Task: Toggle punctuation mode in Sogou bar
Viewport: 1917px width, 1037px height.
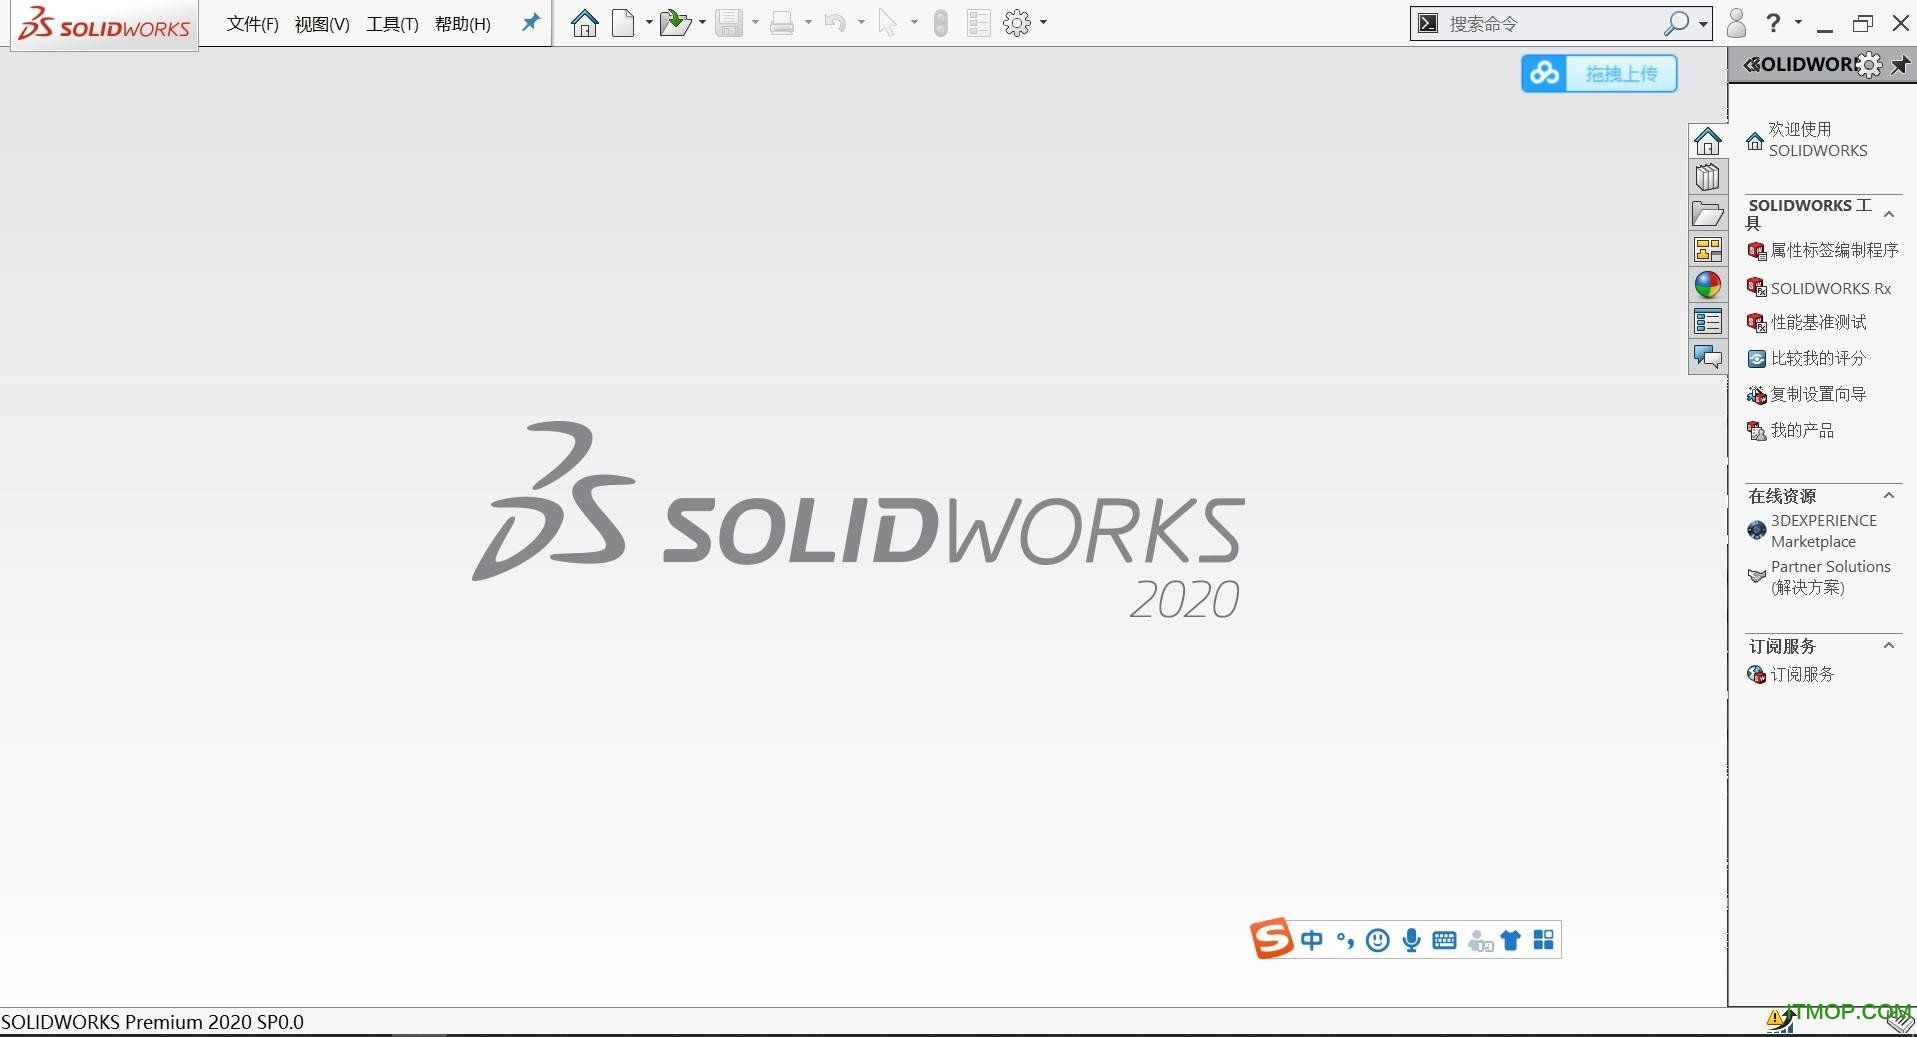Action: pos(1345,940)
